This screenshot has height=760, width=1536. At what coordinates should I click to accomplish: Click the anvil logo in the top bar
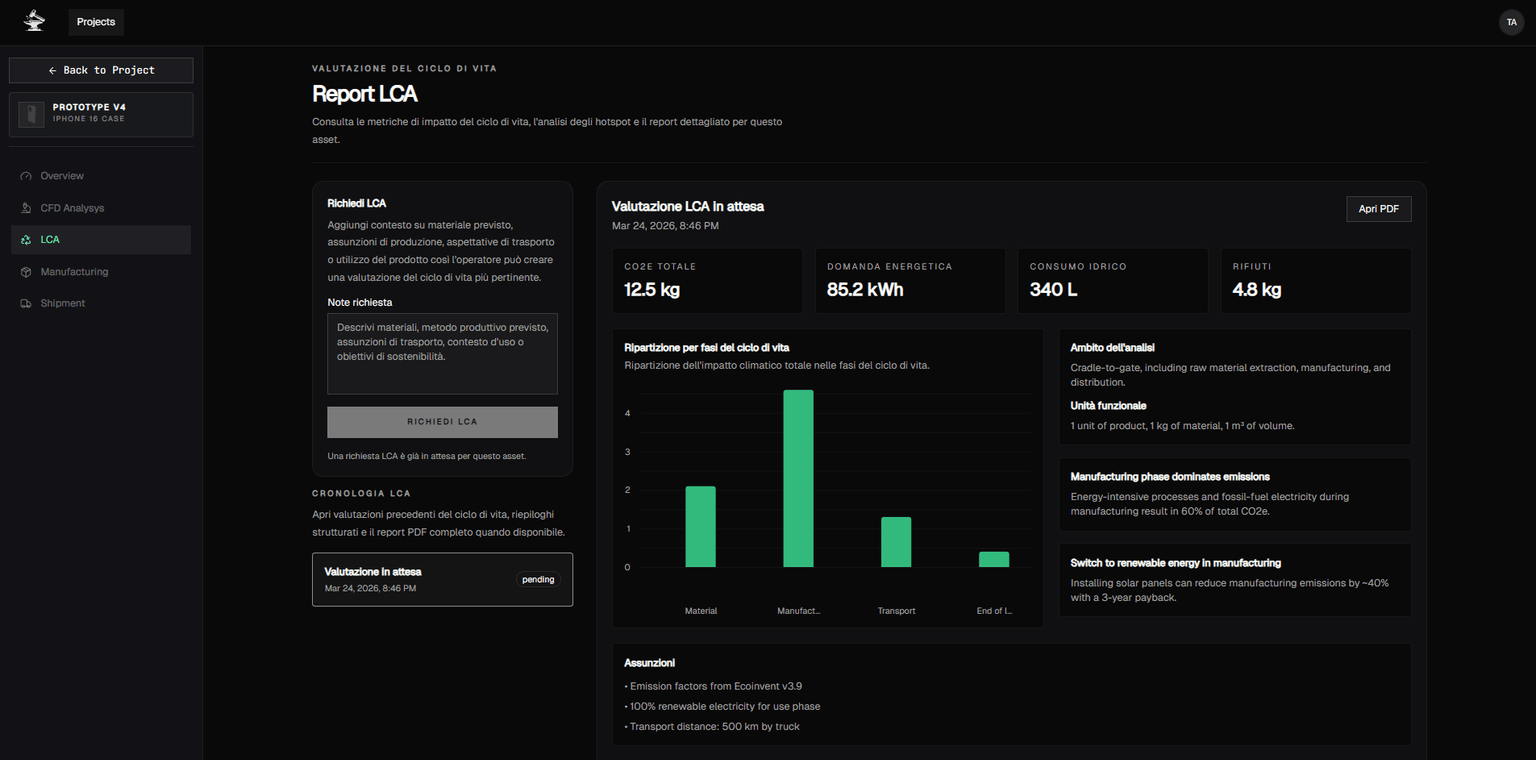(x=33, y=22)
